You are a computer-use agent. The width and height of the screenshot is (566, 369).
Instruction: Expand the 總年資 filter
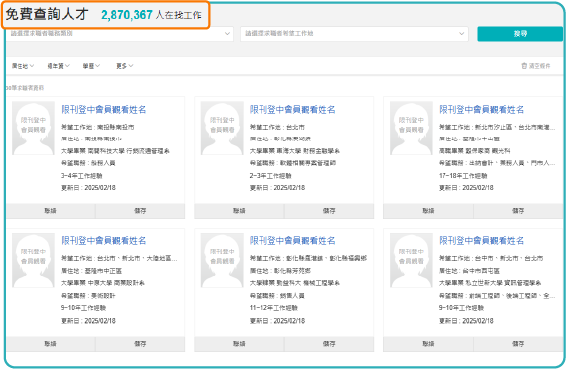tap(58, 66)
